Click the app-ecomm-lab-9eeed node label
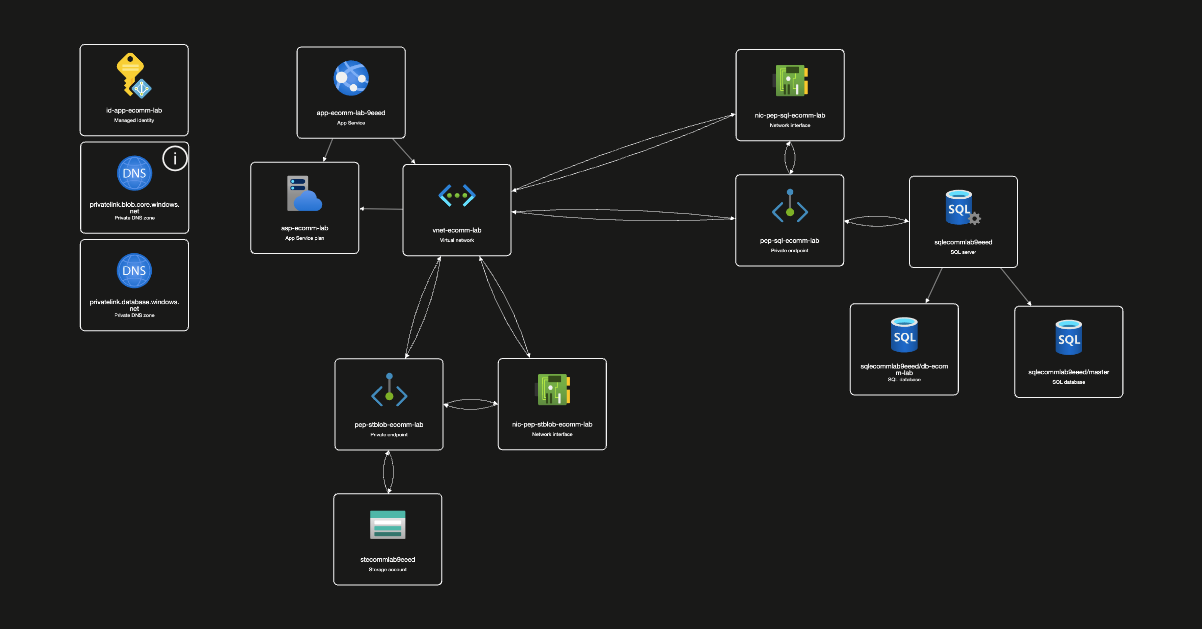The height and width of the screenshot is (629, 1202). (351, 113)
